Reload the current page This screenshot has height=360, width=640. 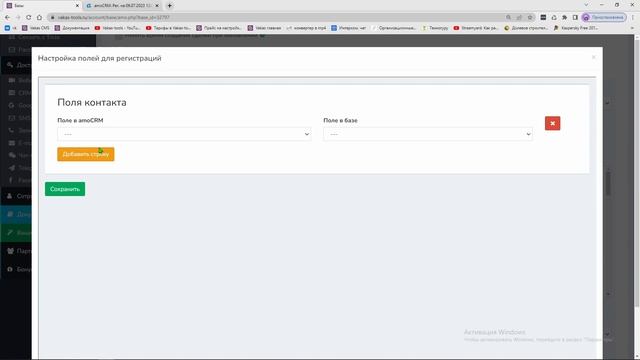[29, 17]
